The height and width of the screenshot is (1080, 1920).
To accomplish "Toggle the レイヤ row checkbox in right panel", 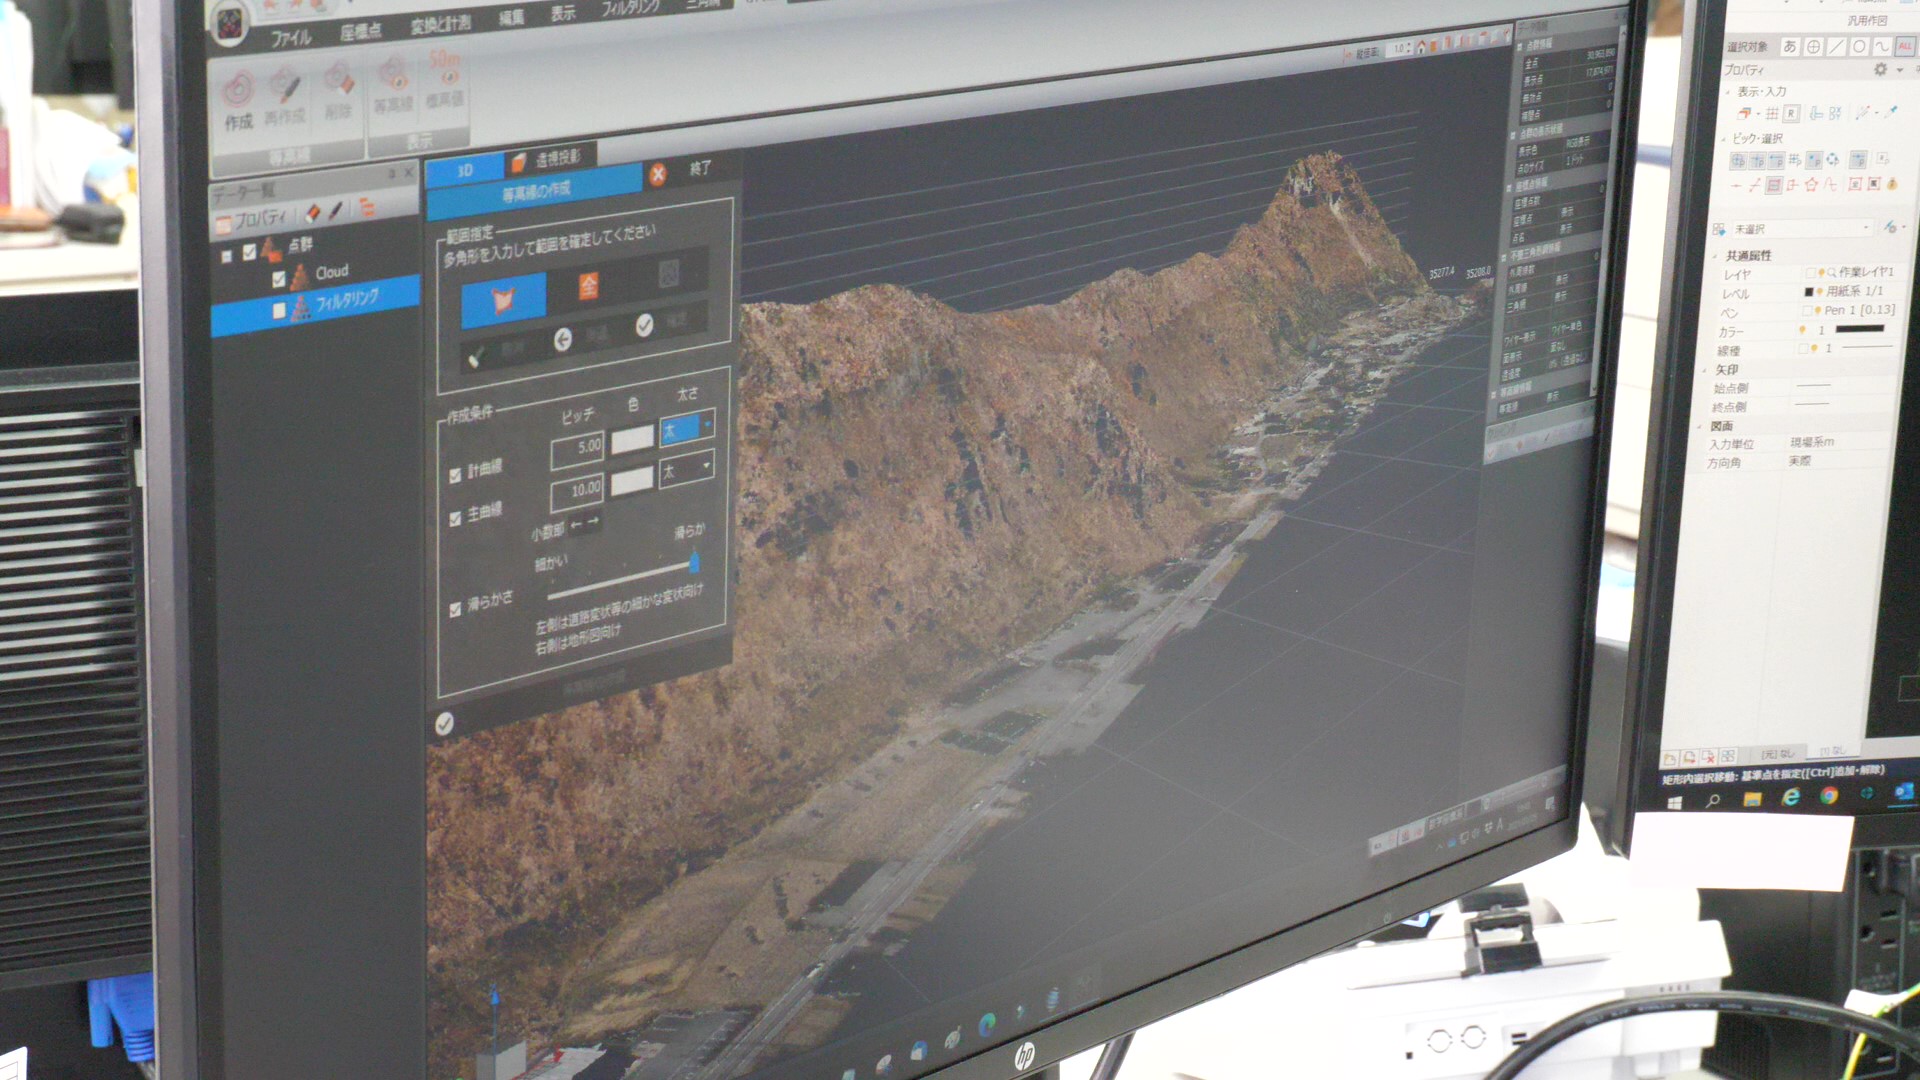I will pos(1810,273).
